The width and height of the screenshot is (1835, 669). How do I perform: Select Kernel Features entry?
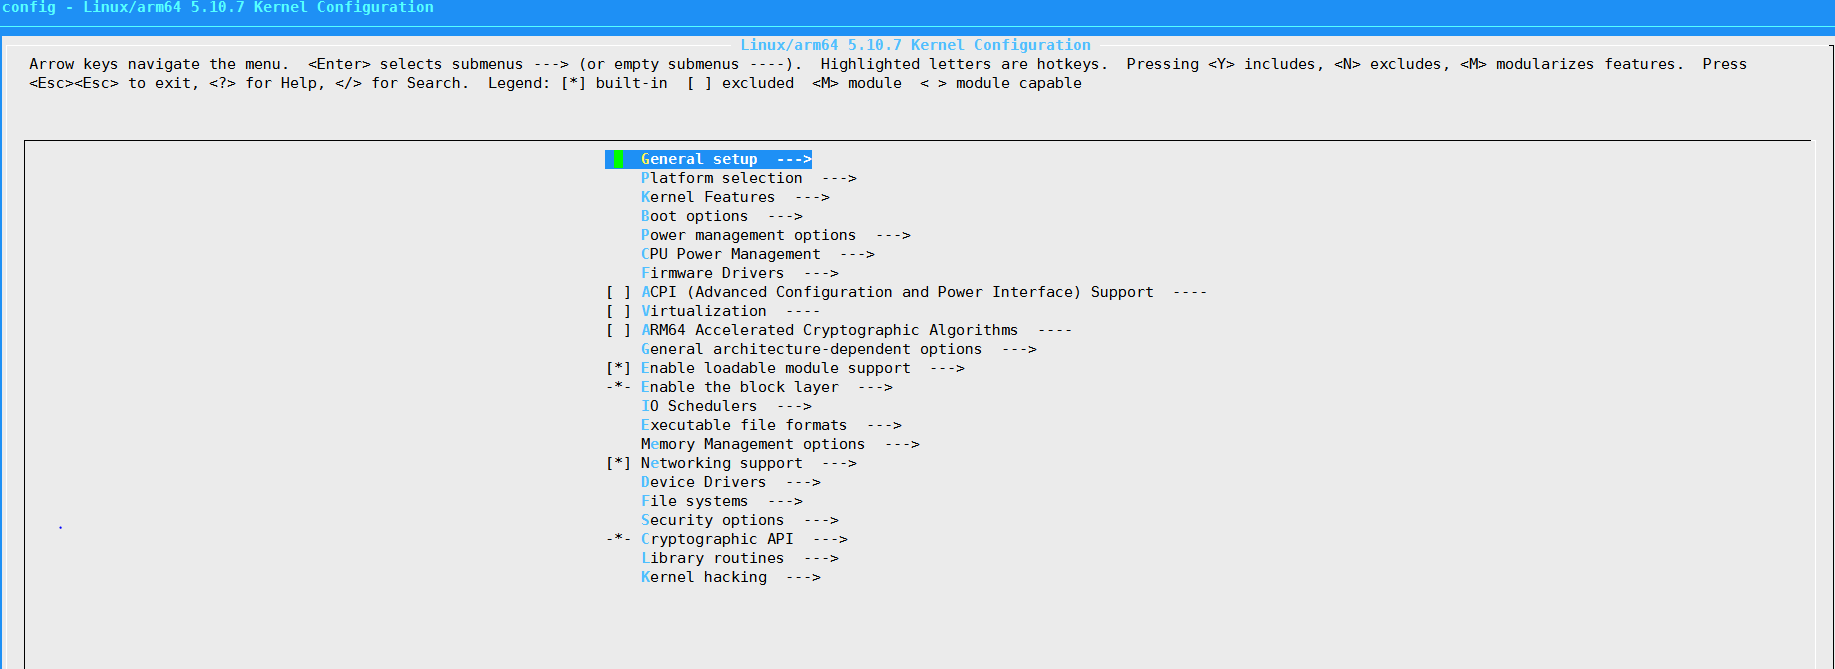707,196
